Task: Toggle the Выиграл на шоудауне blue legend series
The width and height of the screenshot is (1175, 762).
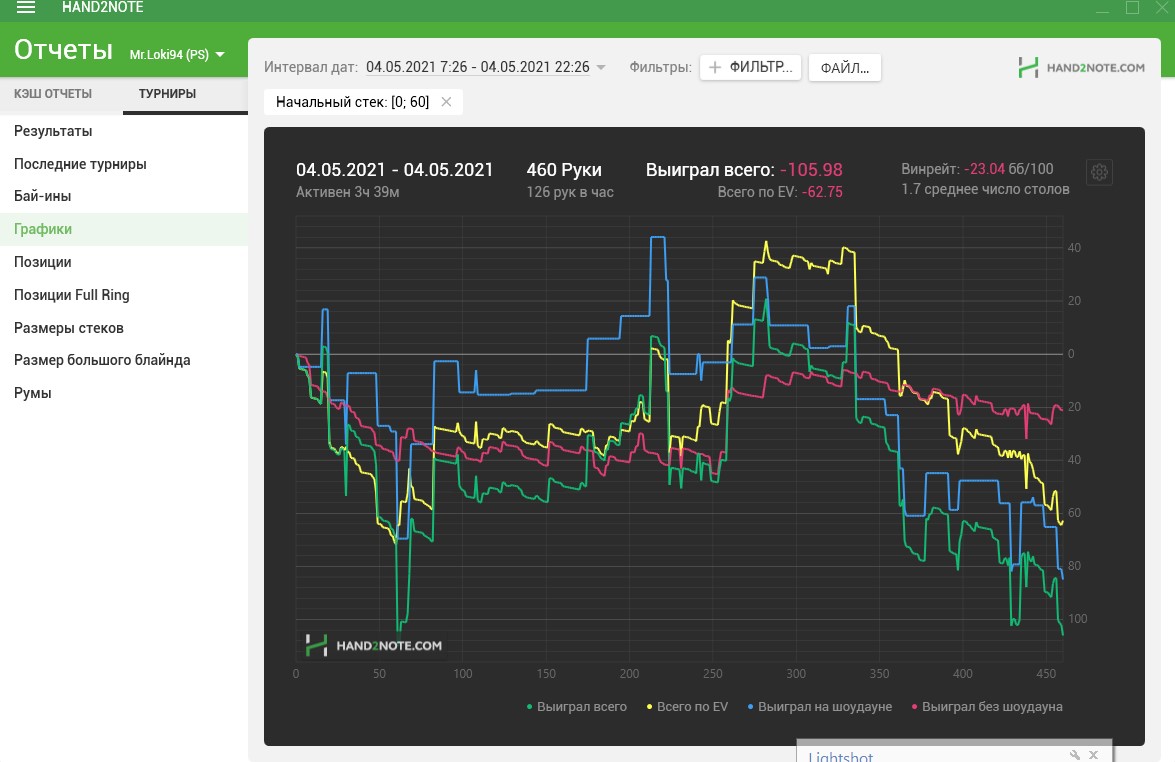Action: point(820,707)
